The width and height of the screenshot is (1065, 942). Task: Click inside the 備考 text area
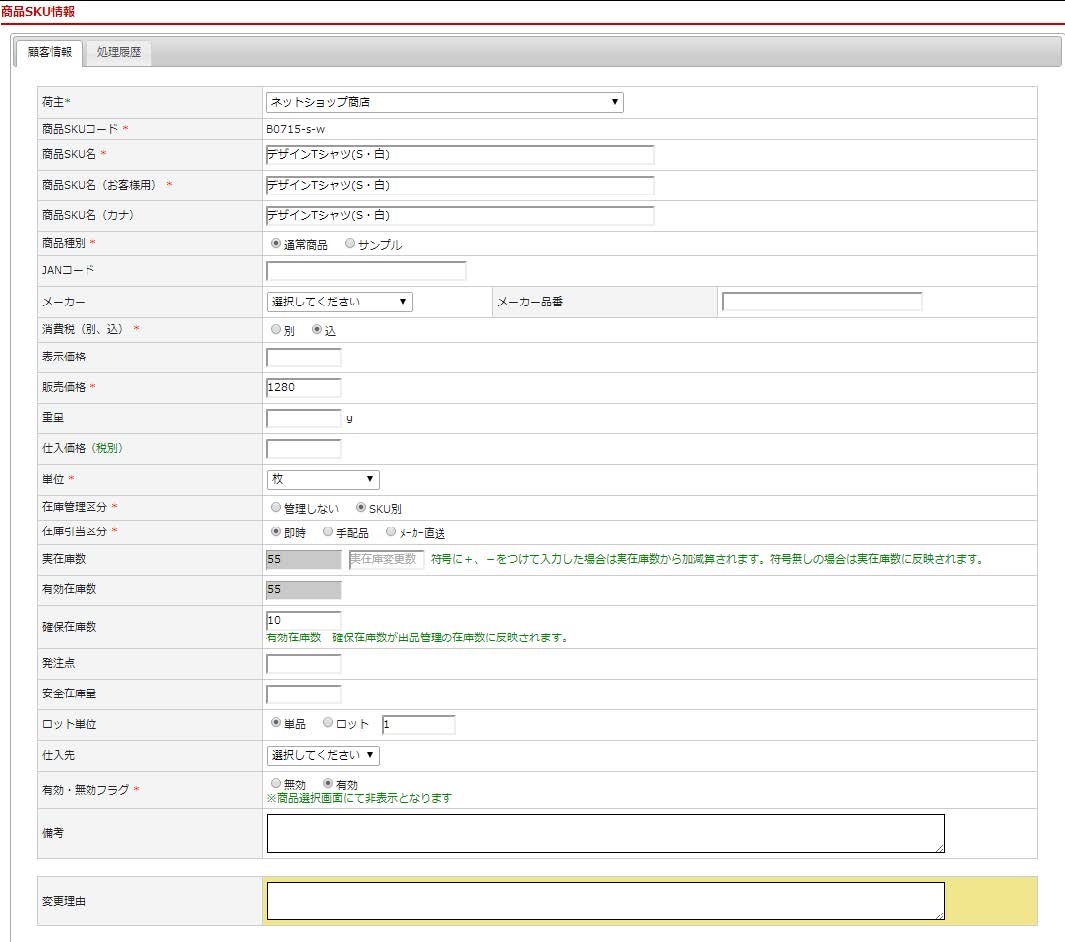click(x=605, y=833)
